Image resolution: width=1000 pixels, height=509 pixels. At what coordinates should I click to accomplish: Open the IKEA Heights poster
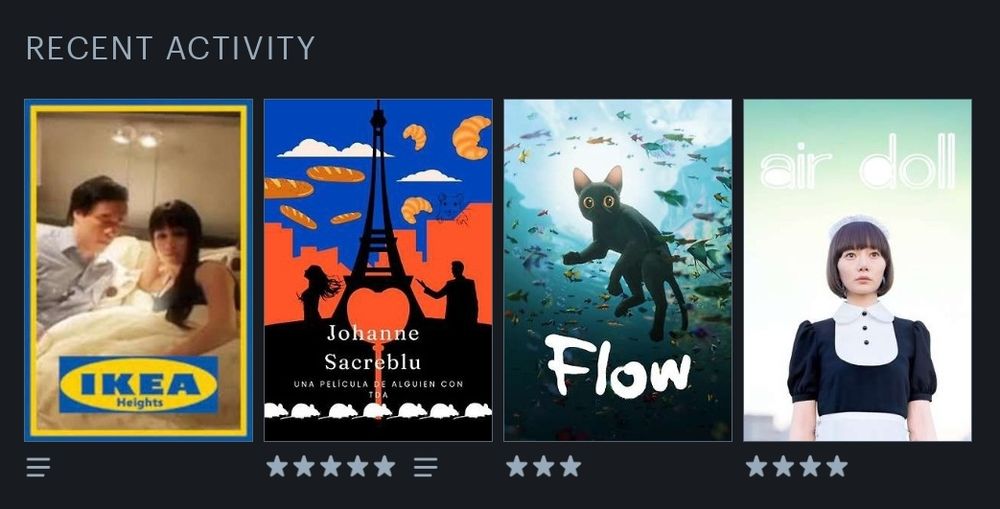coord(138,270)
